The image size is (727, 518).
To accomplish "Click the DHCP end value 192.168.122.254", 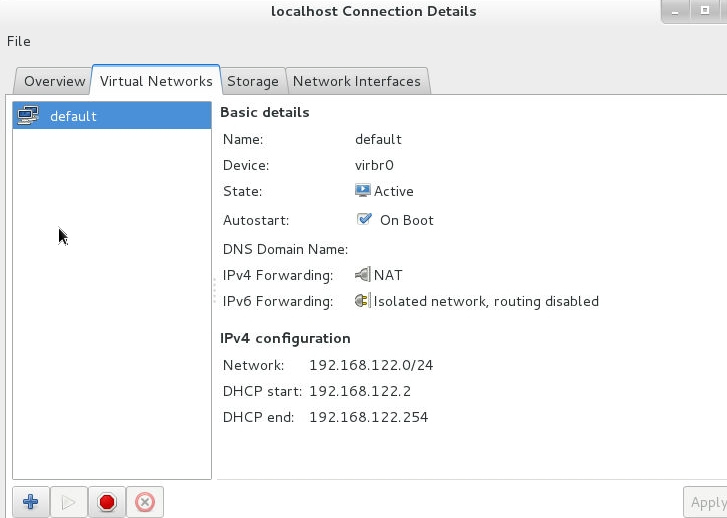I will coord(369,417).
